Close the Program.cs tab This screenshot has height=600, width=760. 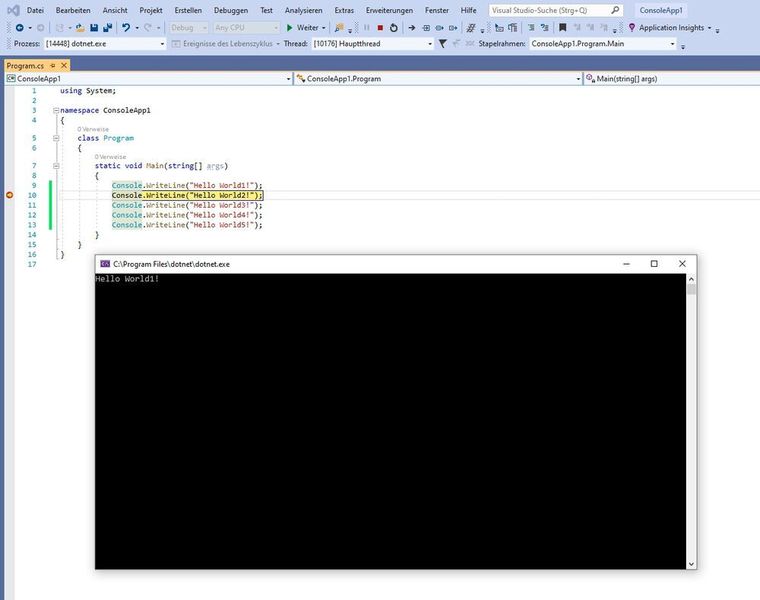tap(63, 65)
